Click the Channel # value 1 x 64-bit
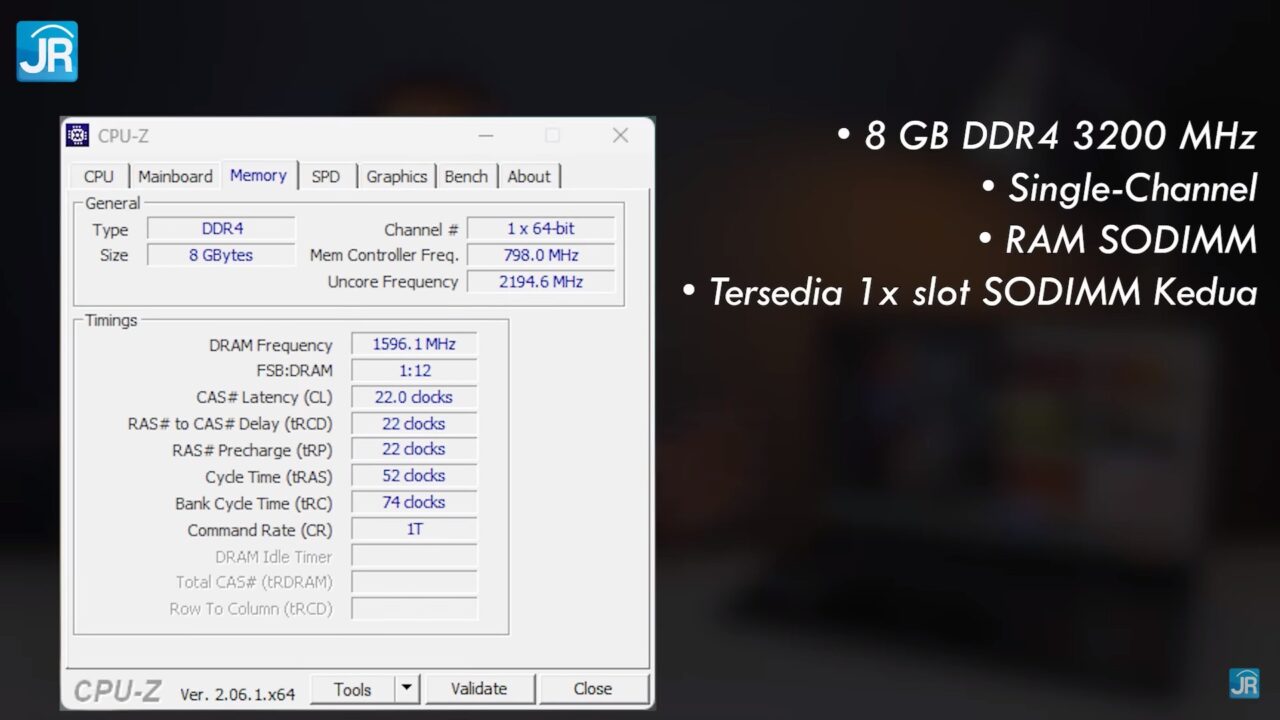The height and width of the screenshot is (720, 1280). 541,228
